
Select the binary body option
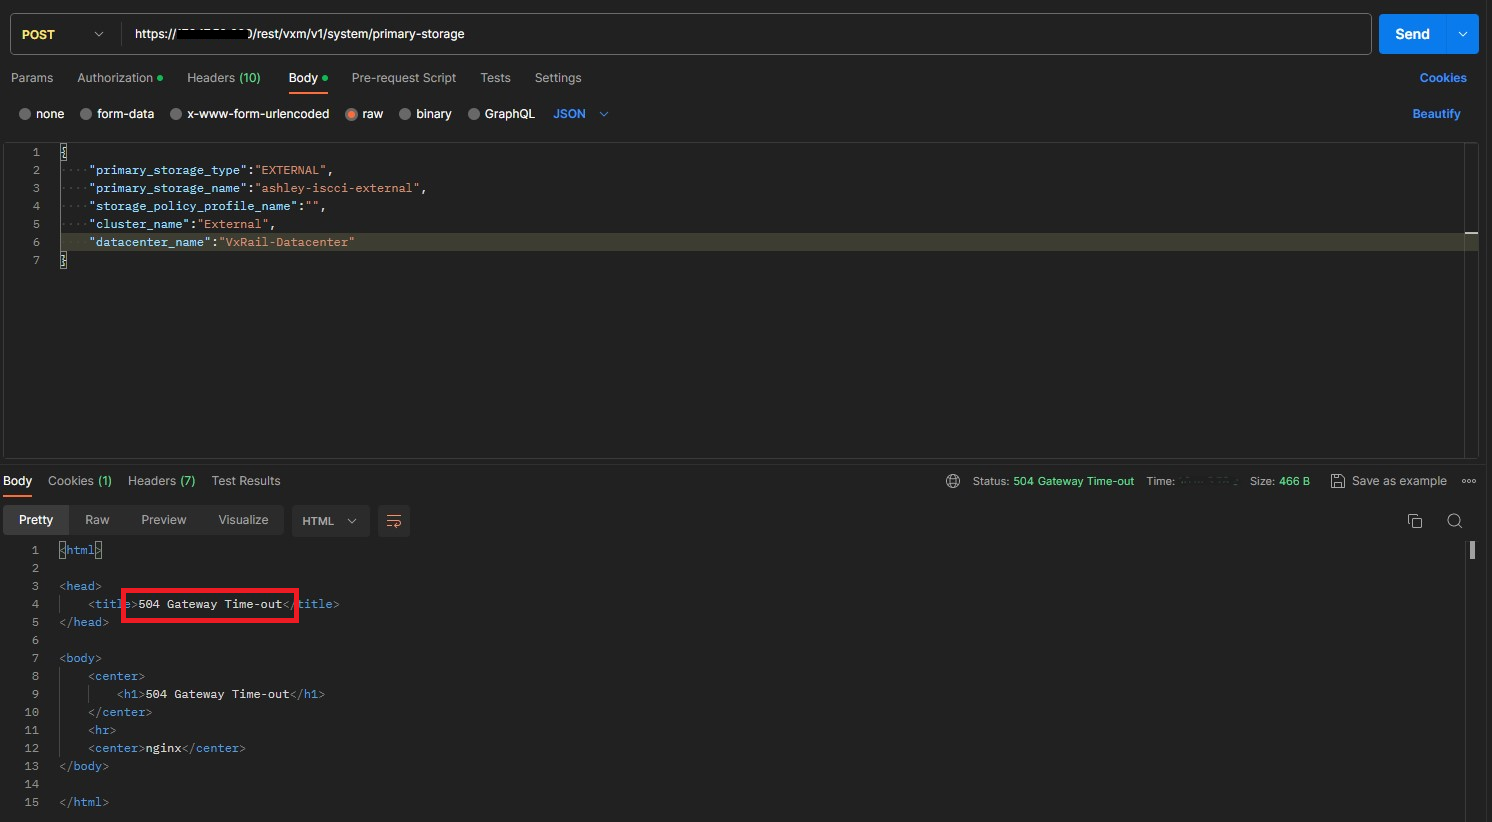[x=425, y=113]
